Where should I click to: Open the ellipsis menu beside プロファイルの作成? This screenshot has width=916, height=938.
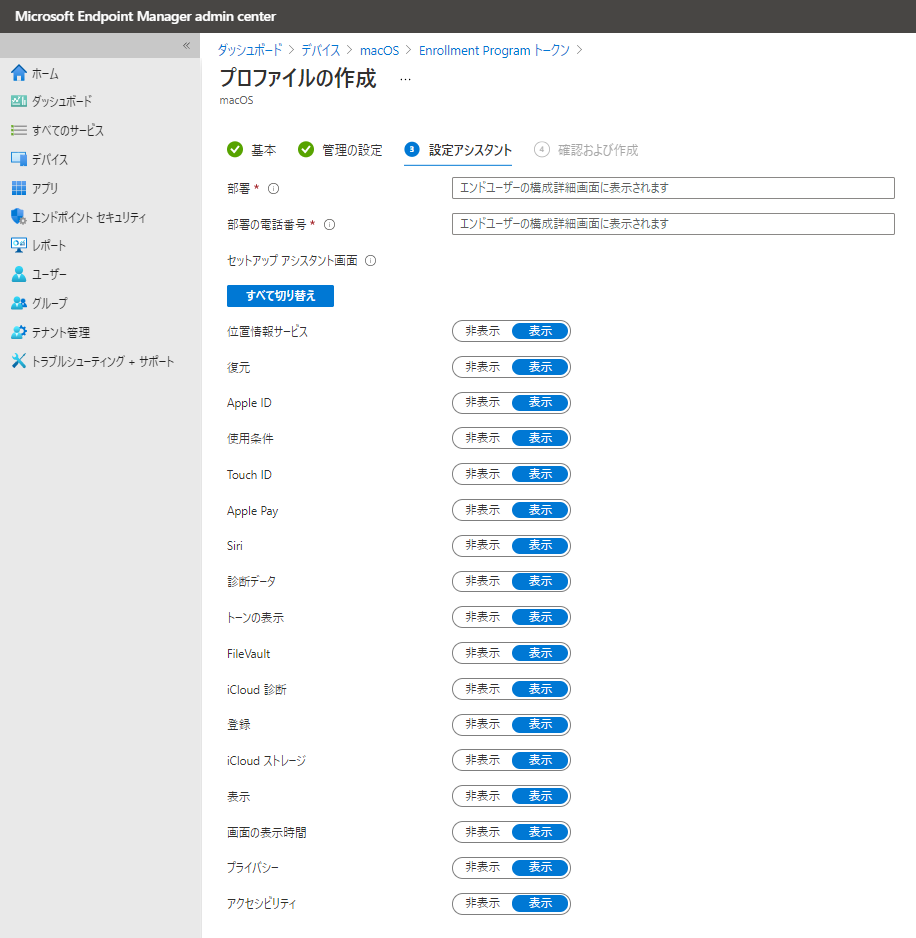pyautogui.click(x=406, y=80)
